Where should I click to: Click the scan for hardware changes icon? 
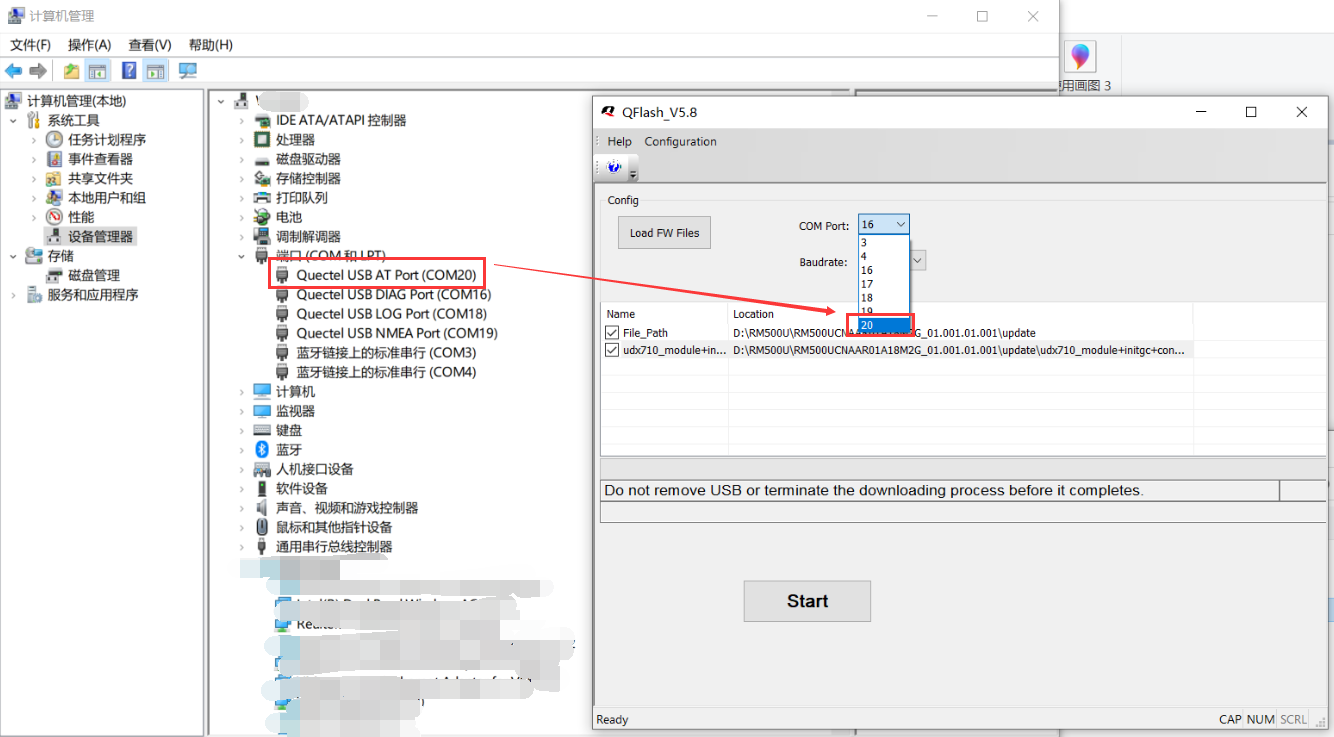187,71
